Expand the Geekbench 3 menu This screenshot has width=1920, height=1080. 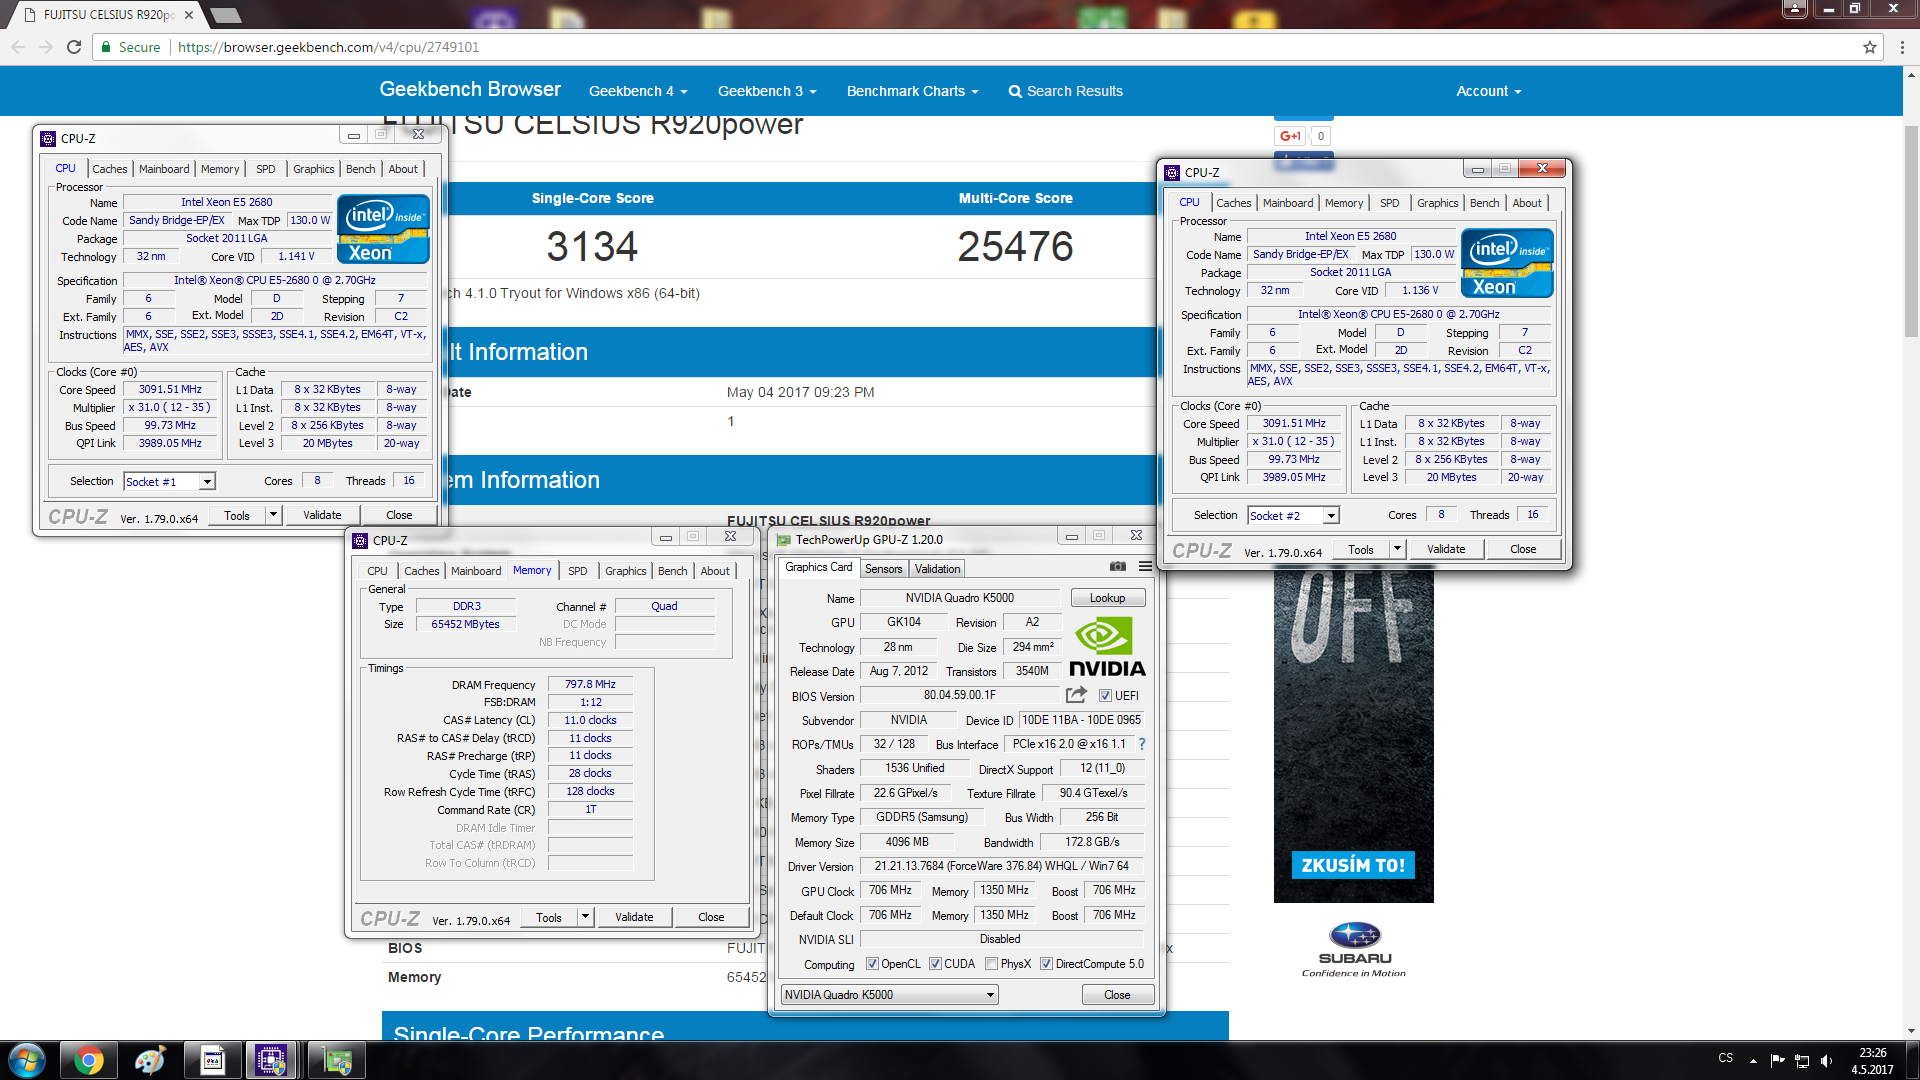767,91
